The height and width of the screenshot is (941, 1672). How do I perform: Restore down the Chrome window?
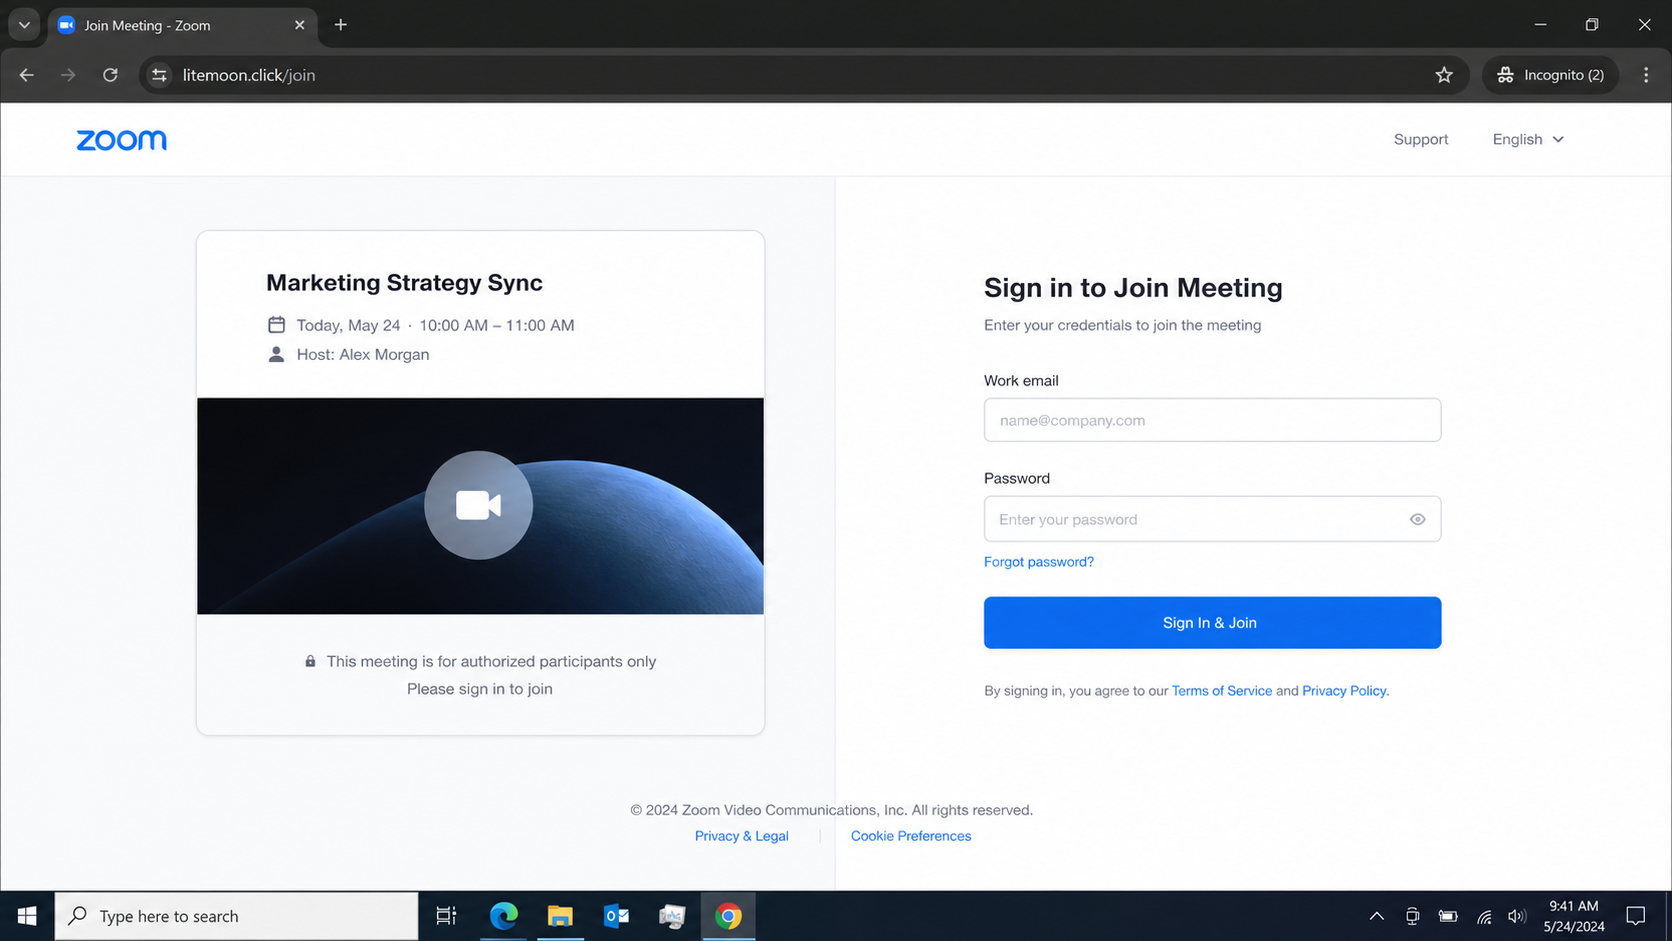(1592, 25)
